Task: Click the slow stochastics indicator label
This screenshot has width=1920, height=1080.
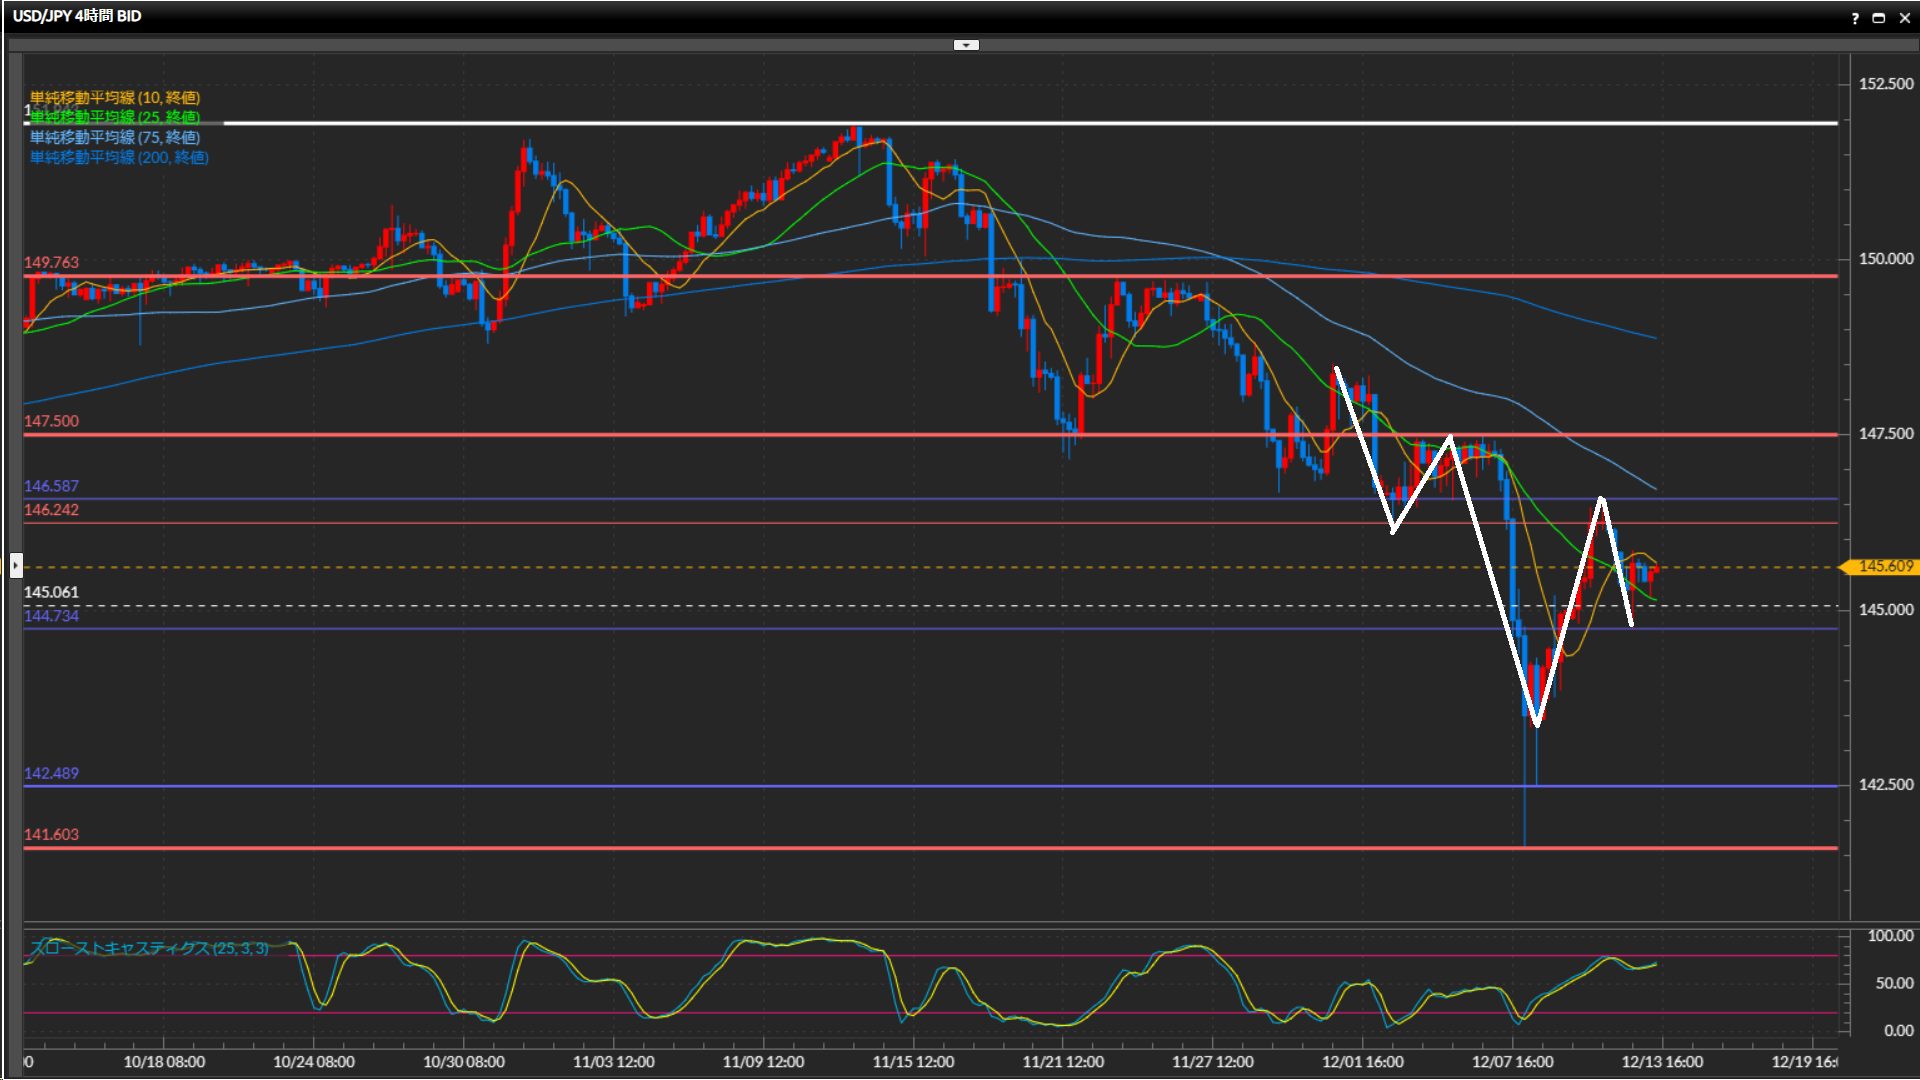Action: pos(149,947)
